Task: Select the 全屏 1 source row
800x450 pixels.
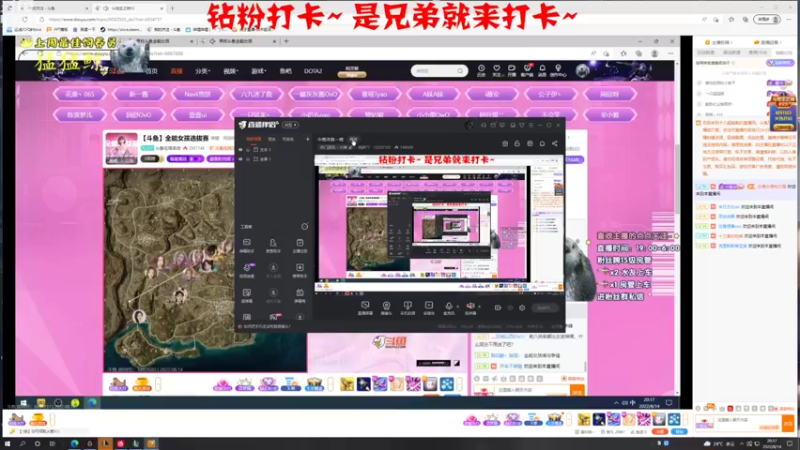Action: click(x=273, y=159)
